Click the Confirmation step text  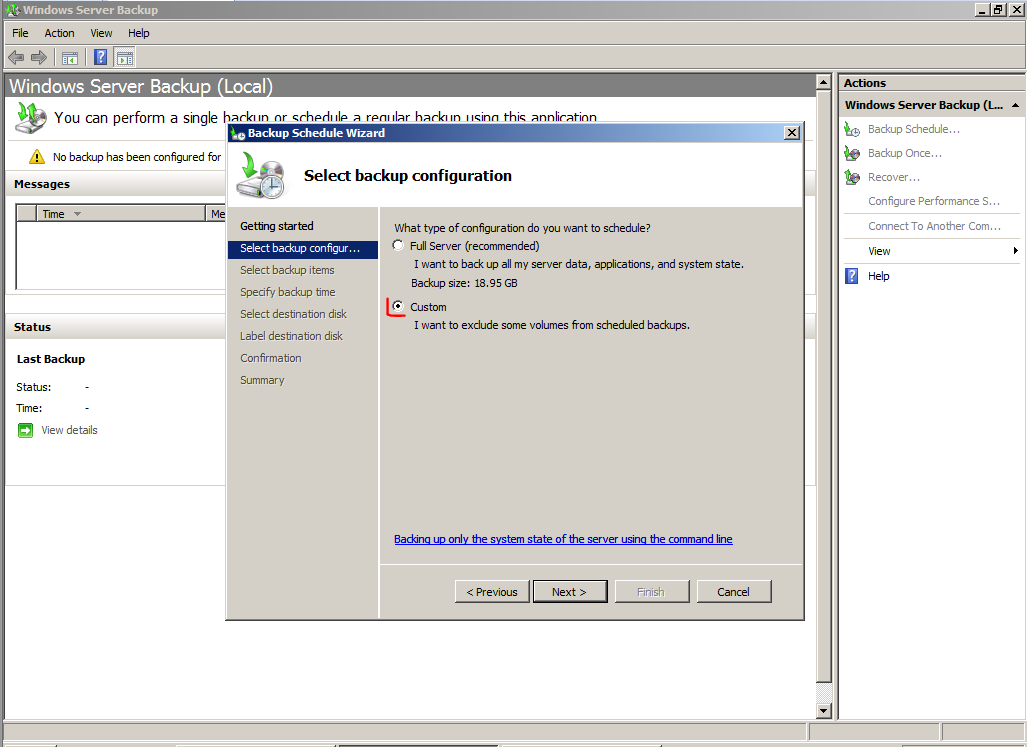[271, 358]
